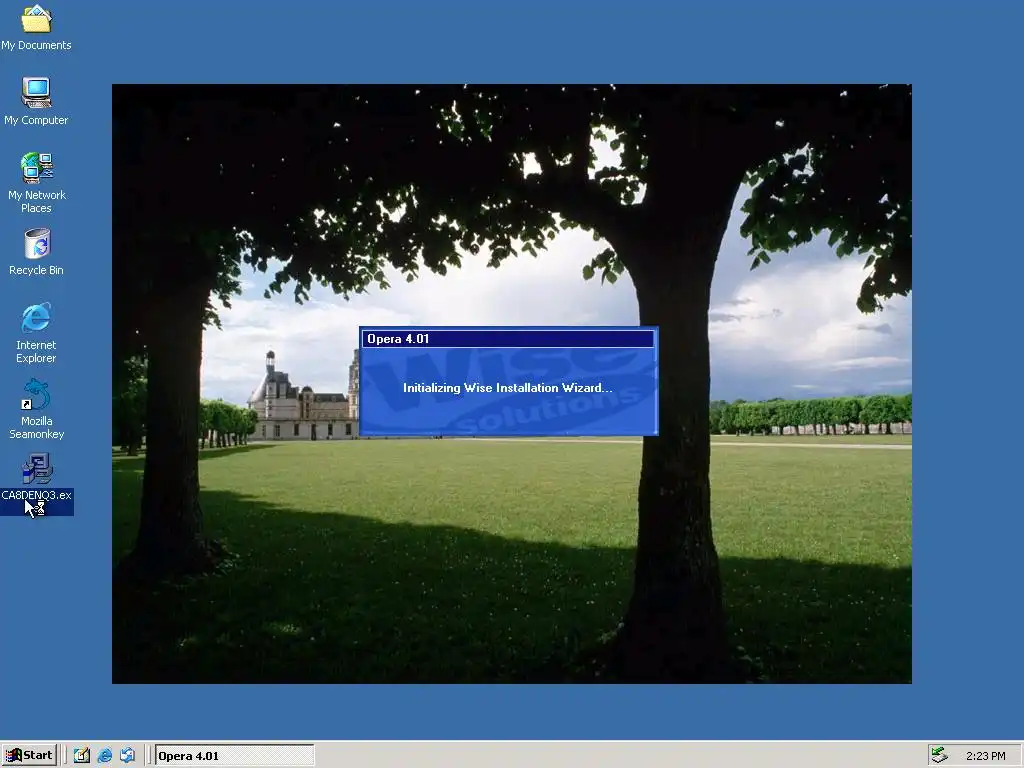Click the 2:23 PM clock

click(985, 756)
